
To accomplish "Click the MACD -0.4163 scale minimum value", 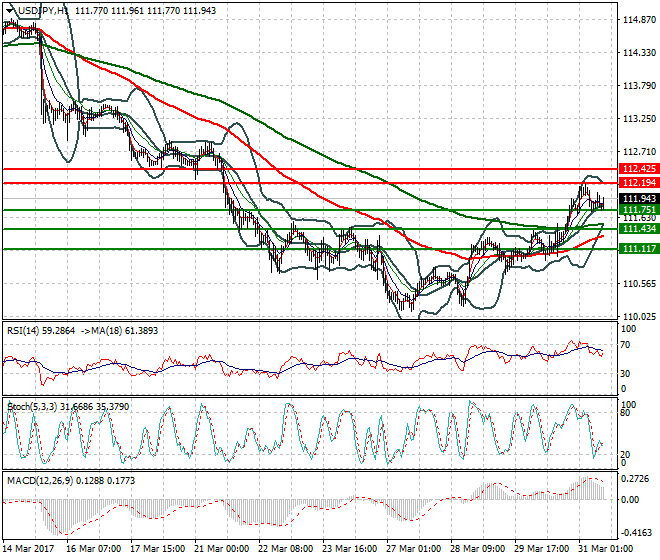I will point(635,533).
